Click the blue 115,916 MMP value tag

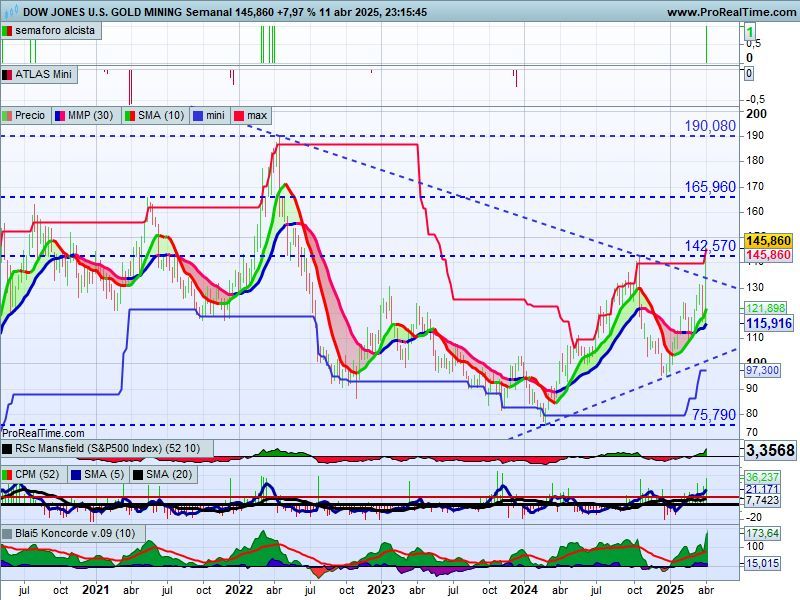click(x=769, y=323)
